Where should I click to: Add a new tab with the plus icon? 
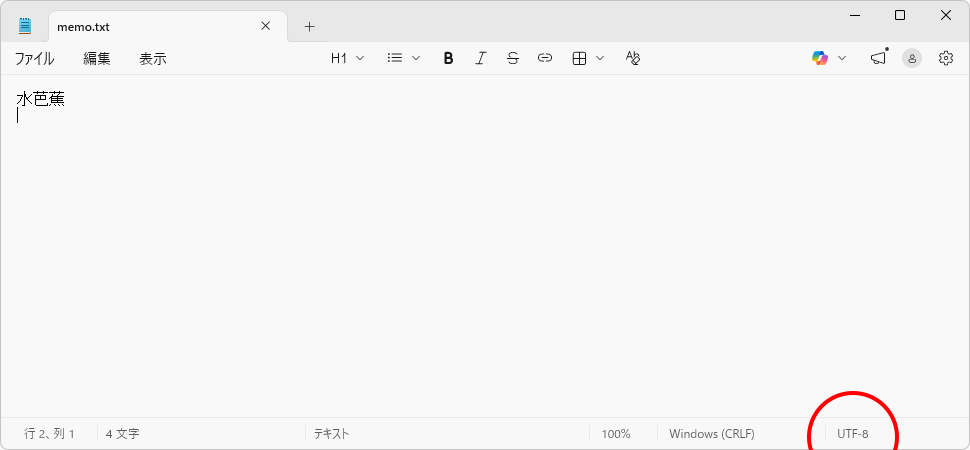click(309, 27)
